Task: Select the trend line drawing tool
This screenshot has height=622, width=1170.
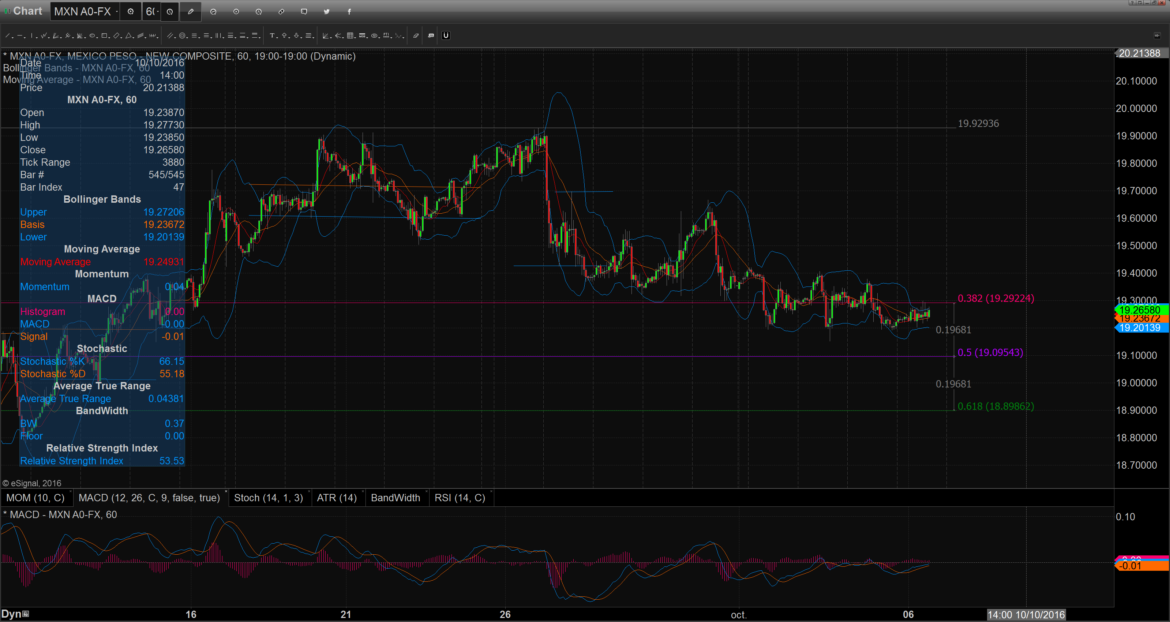Action: [x=8, y=35]
